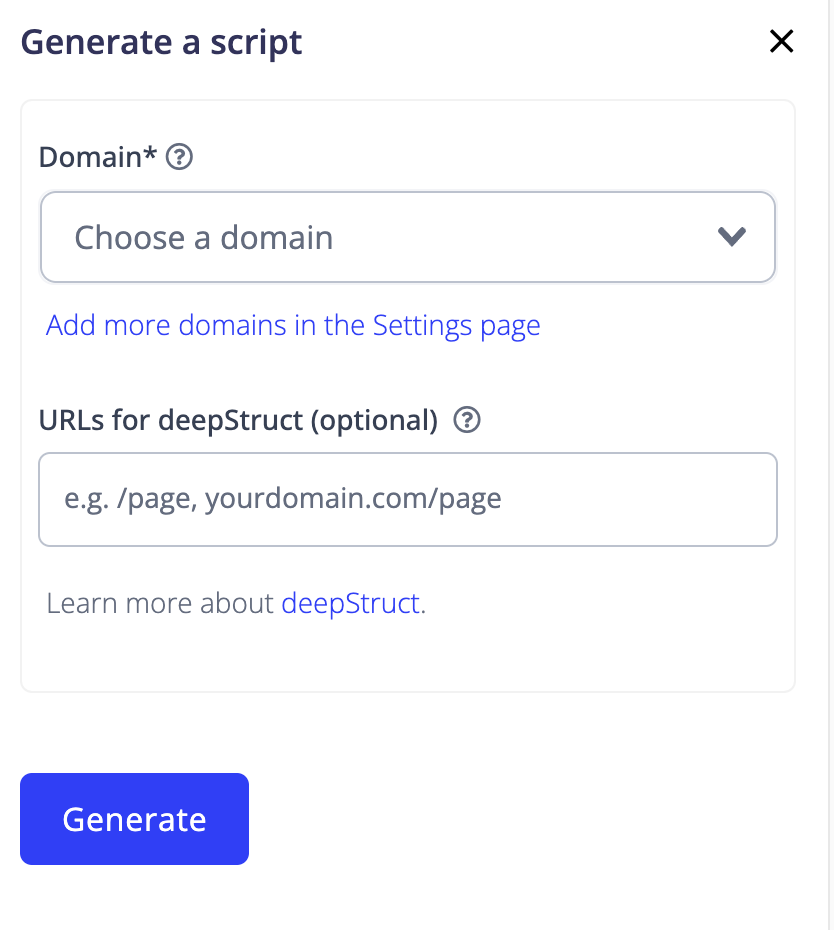Select the Choose a domain combo box
This screenshot has height=930, width=834.
408,237
